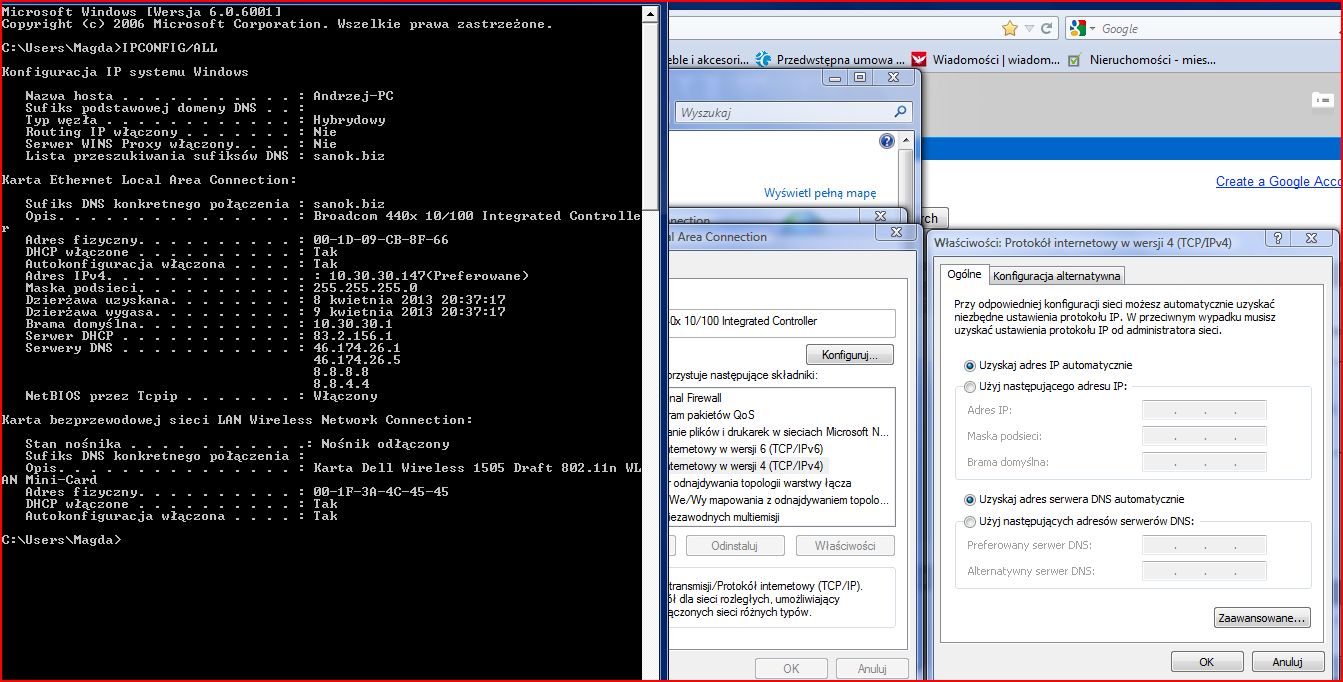This screenshot has height=682, width=1343.
Task: Select the Firewall component list item
Action: click(695, 398)
